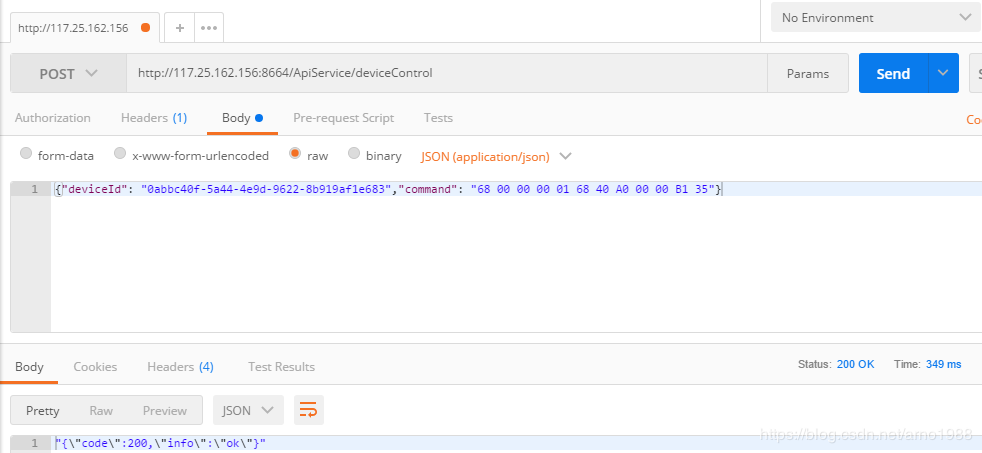The image size is (982, 453).
Task: Select form-data body type
Action: tap(26, 154)
